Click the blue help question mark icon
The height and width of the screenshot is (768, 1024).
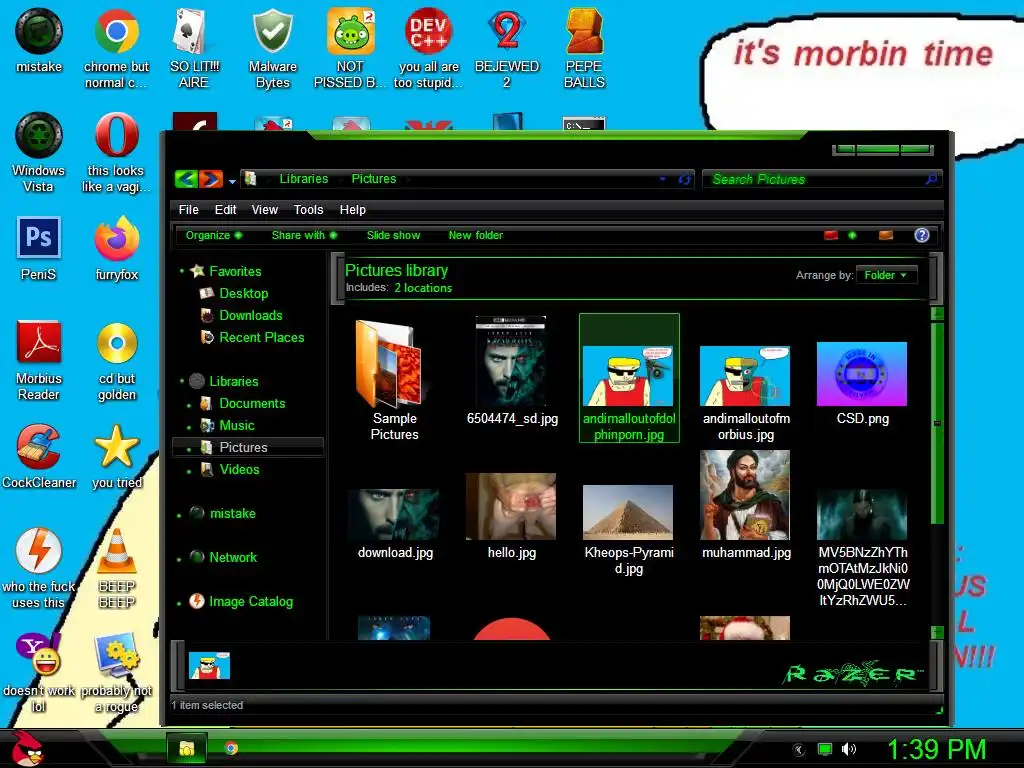click(921, 235)
